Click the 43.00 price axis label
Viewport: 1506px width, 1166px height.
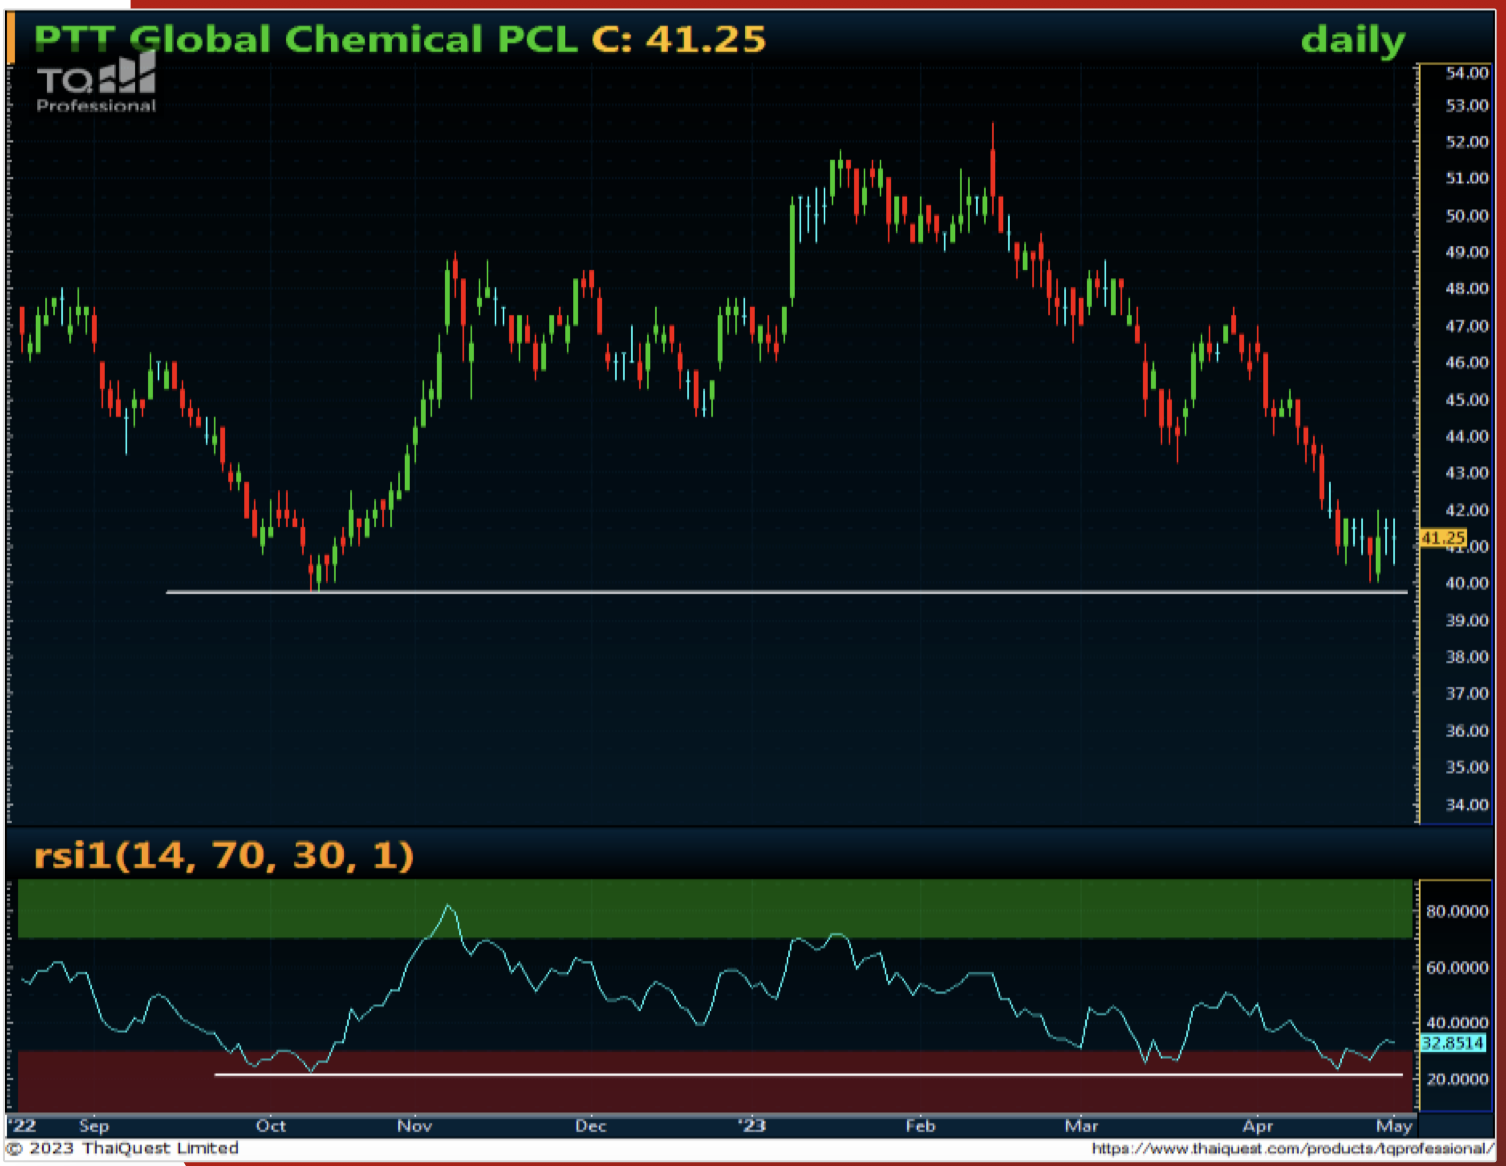coord(1467,473)
